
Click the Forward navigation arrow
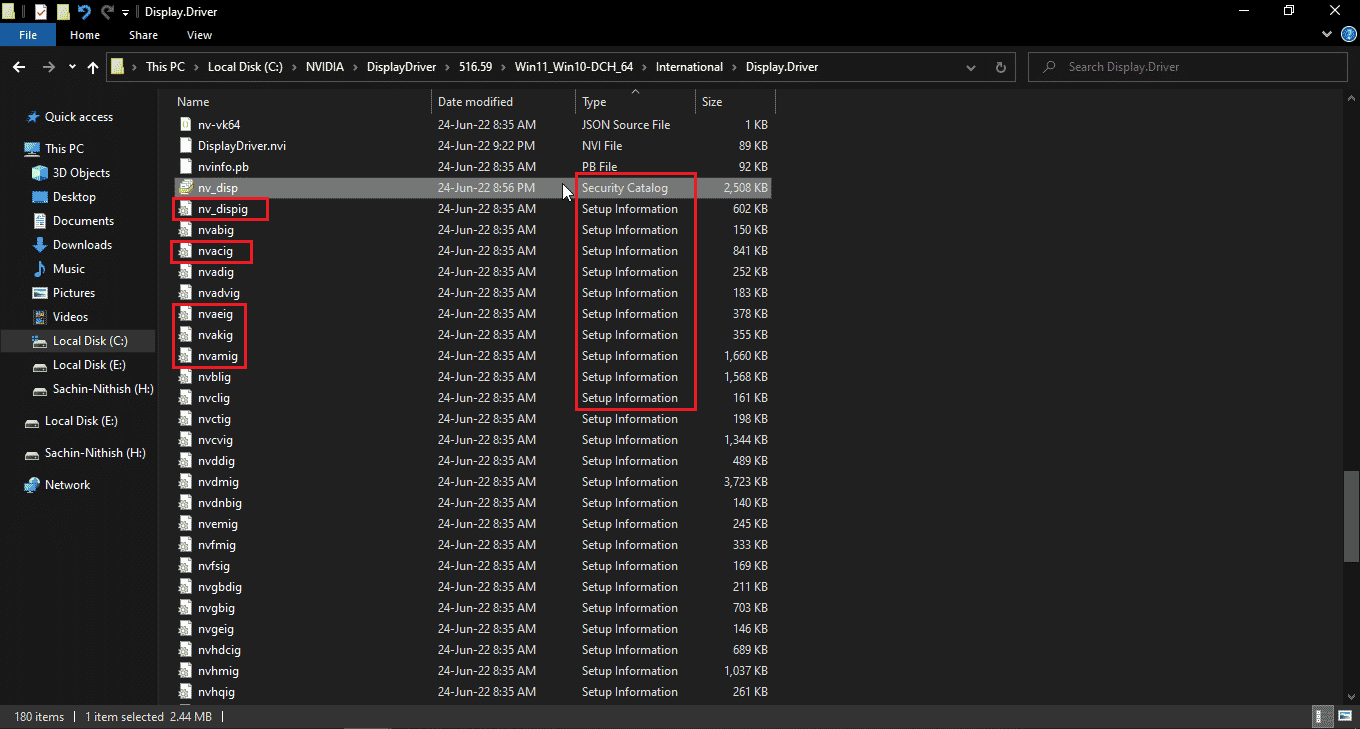48,67
